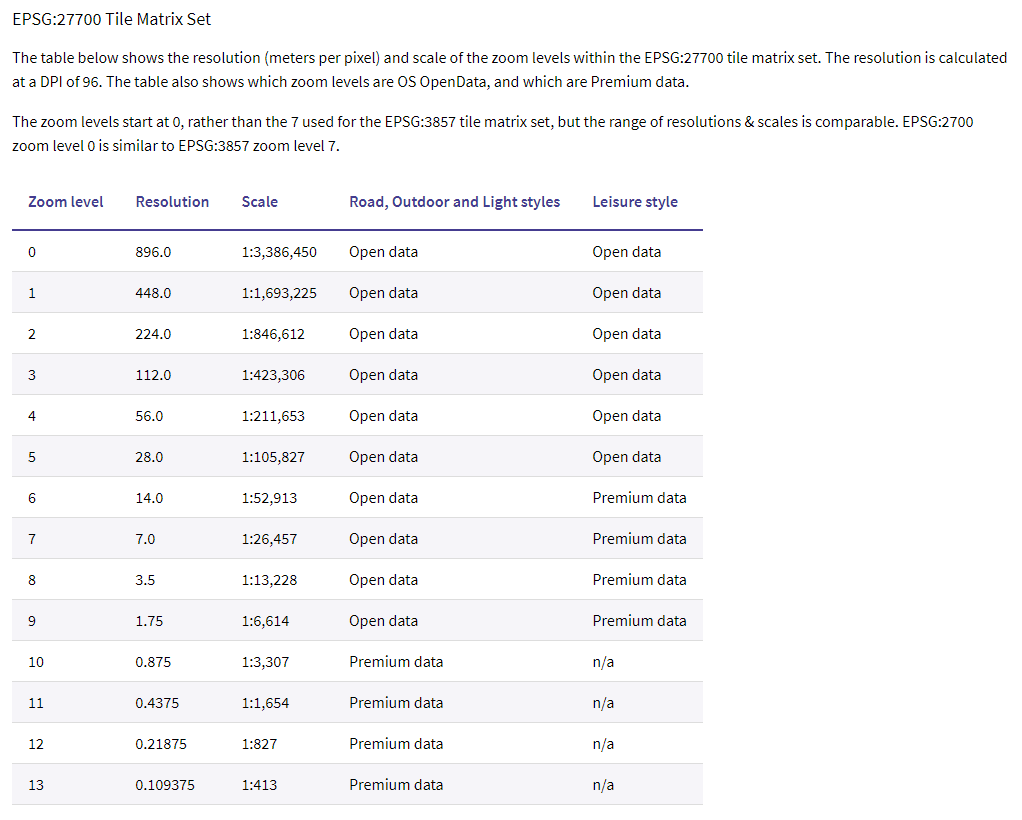The image size is (1022, 820).
Task: Click resolution value 0.21875
Action: [x=161, y=745]
